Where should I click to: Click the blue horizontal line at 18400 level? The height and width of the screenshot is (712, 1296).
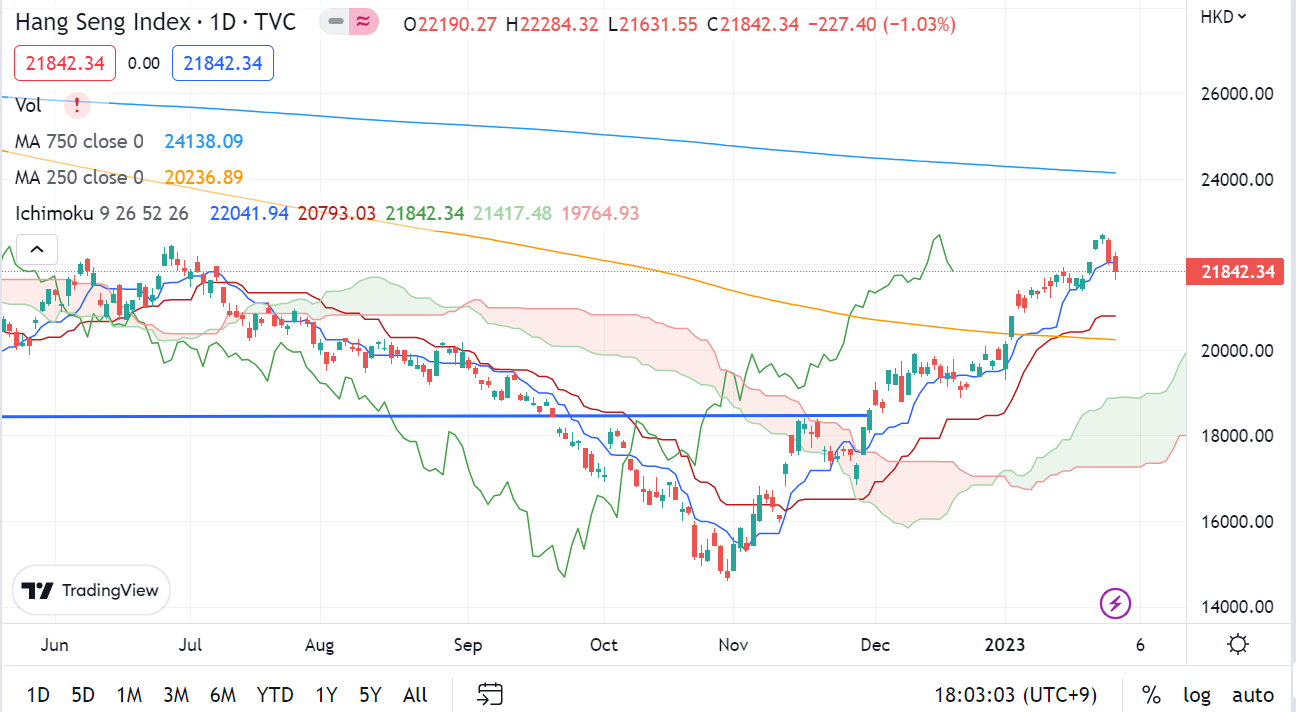click(x=434, y=415)
